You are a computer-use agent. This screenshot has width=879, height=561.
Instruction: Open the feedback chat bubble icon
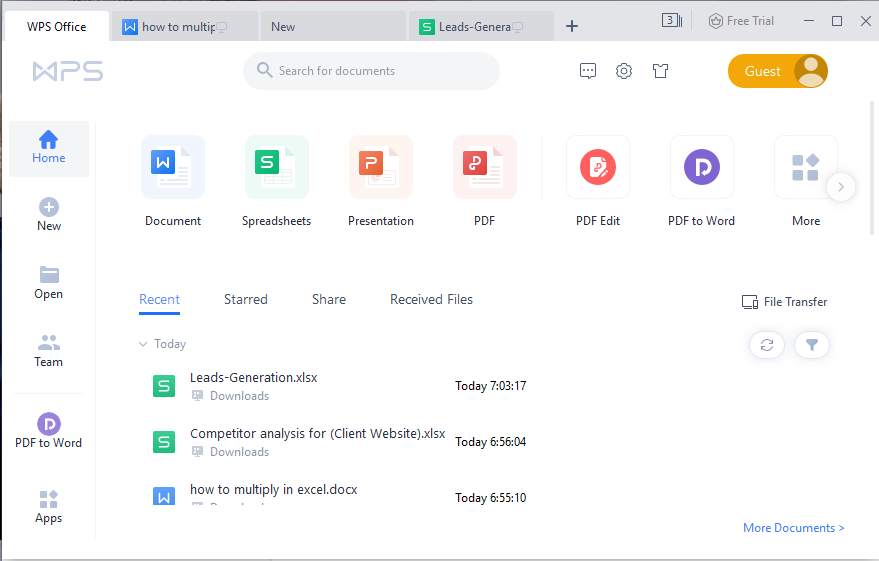click(x=587, y=71)
